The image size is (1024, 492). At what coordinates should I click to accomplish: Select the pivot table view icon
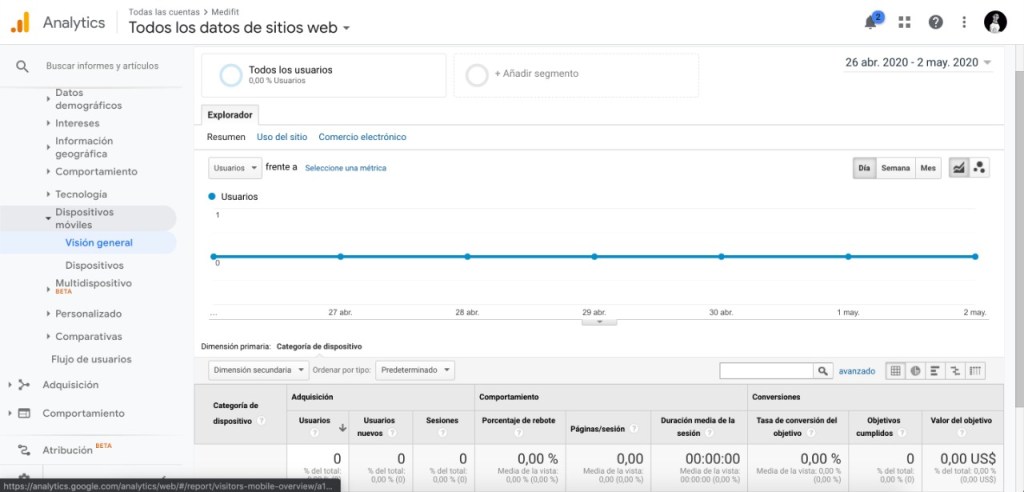click(x=975, y=370)
